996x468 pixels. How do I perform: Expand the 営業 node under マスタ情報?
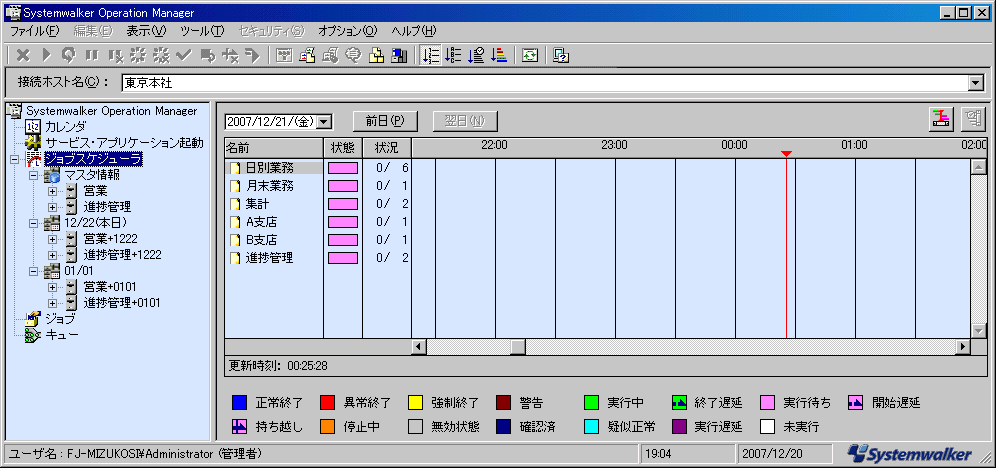53,191
